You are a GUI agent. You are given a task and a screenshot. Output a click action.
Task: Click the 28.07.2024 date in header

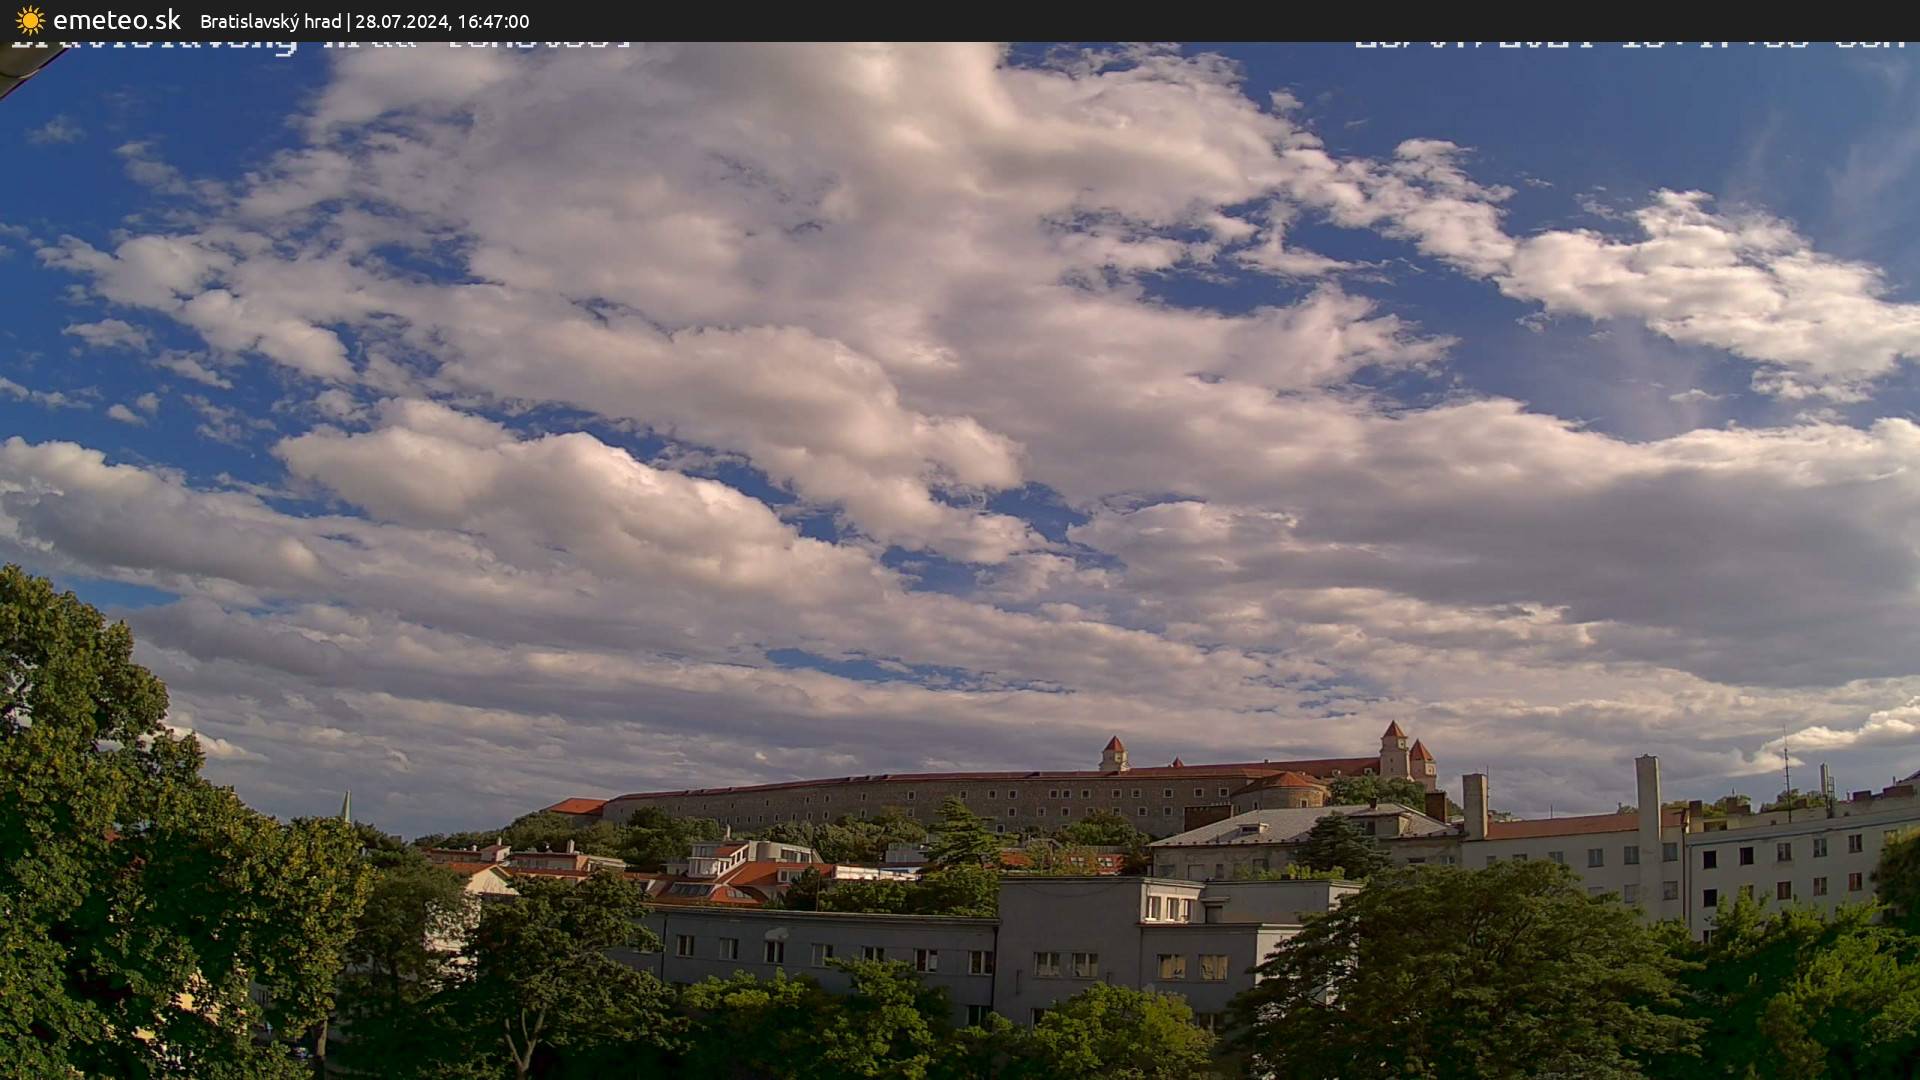400,22
